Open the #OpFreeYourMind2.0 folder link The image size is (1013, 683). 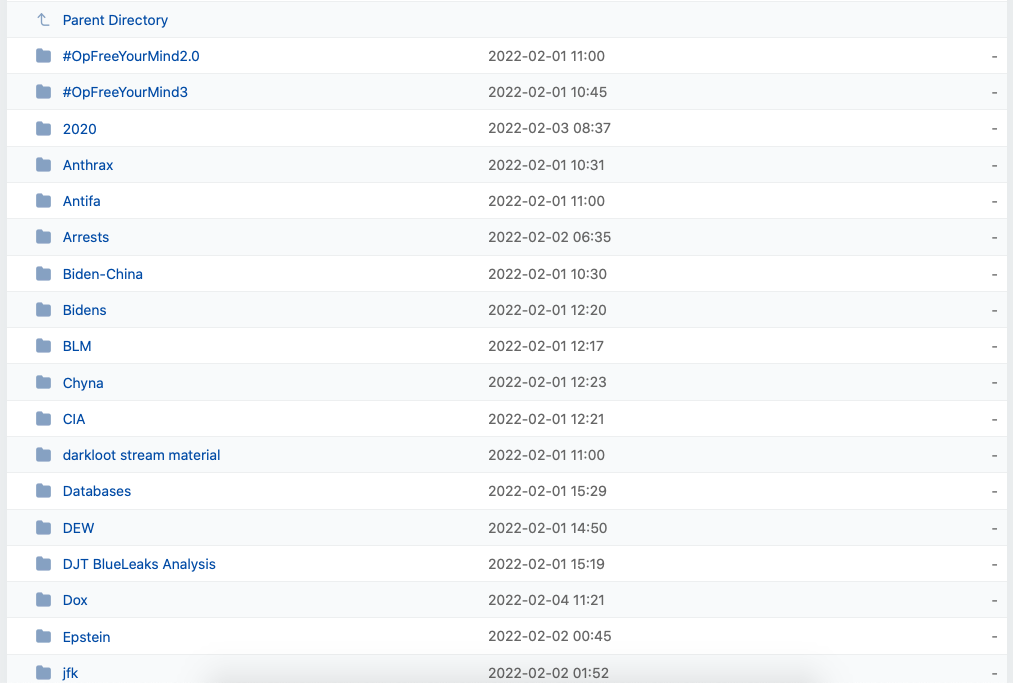coord(131,56)
